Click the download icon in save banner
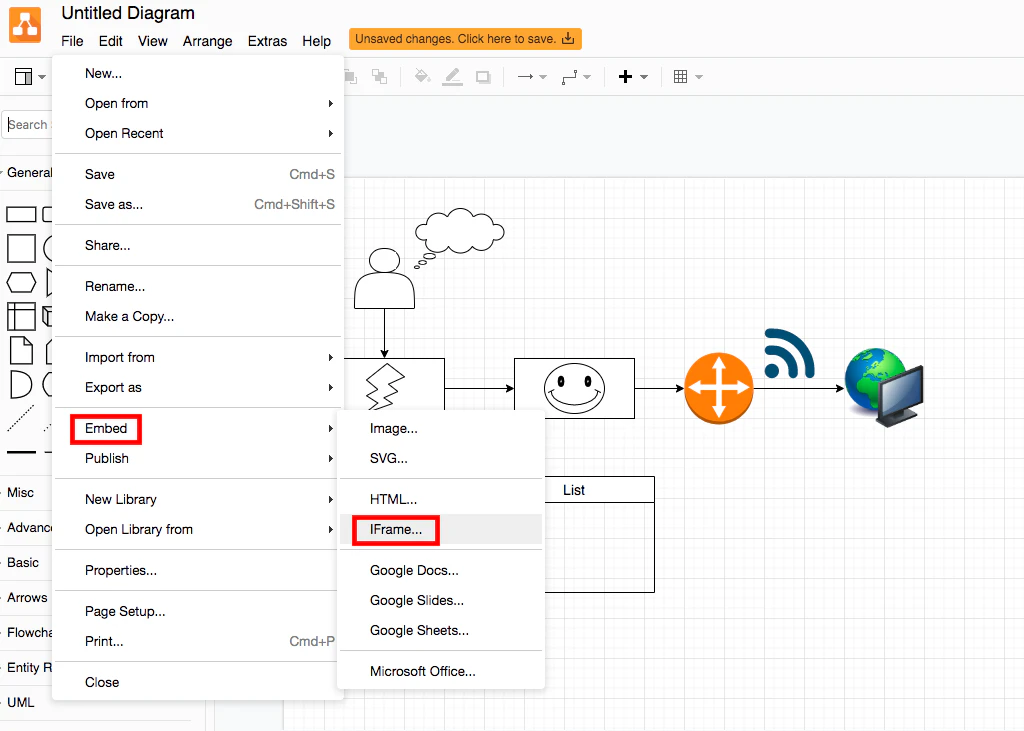 (x=568, y=39)
